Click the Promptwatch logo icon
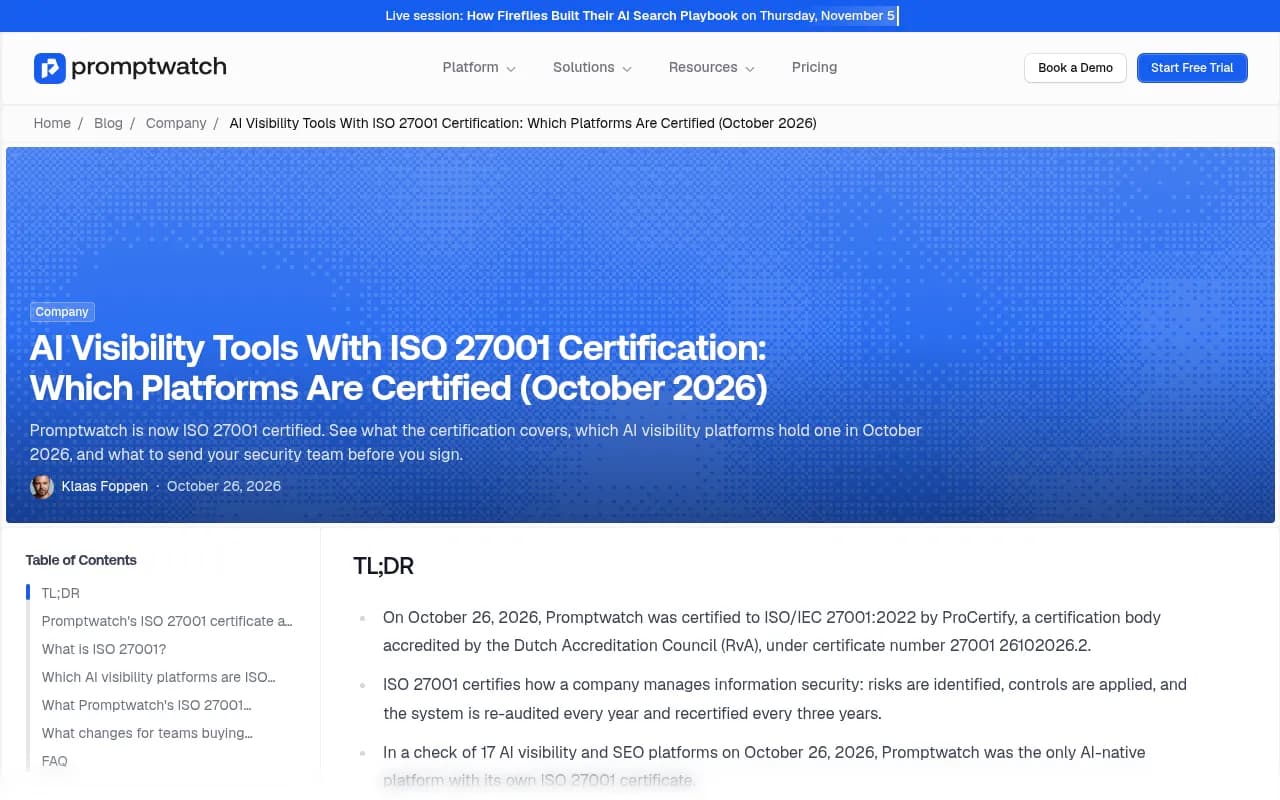Viewport: 1280px width, 800px height. (x=49, y=68)
